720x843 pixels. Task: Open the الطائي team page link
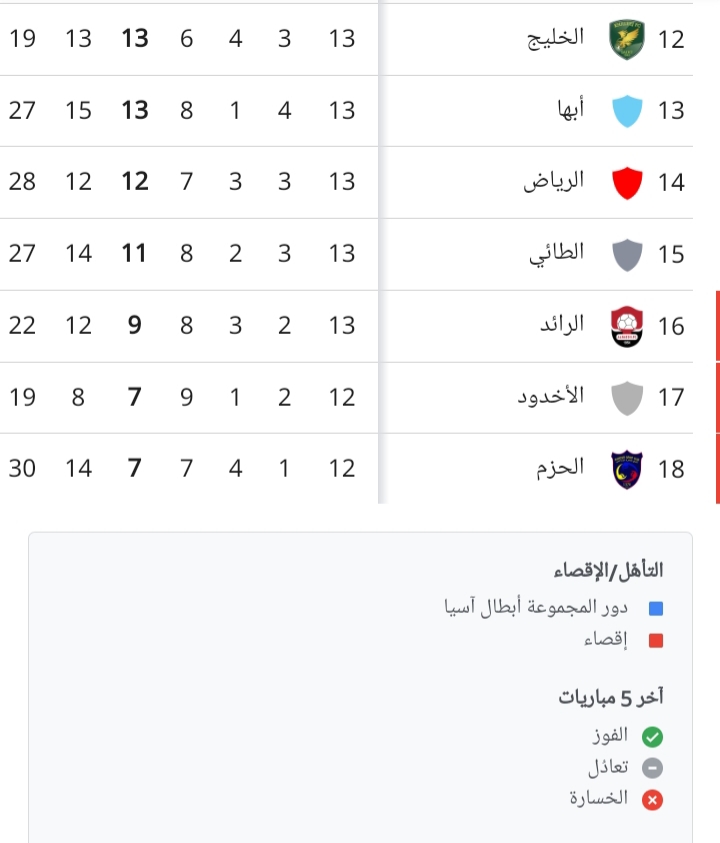pos(556,254)
